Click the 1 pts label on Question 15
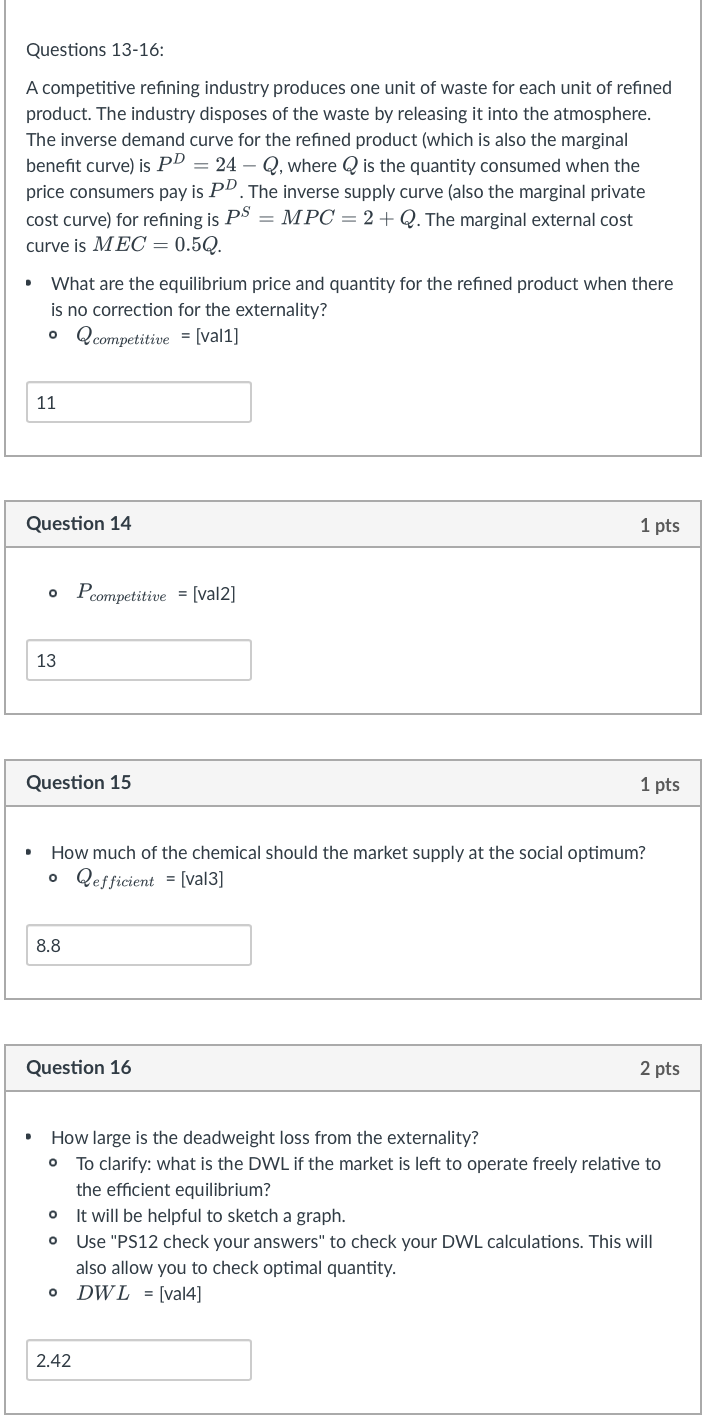Image resolution: width=718 pixels, height=1416 pixels. pos(659,784)
